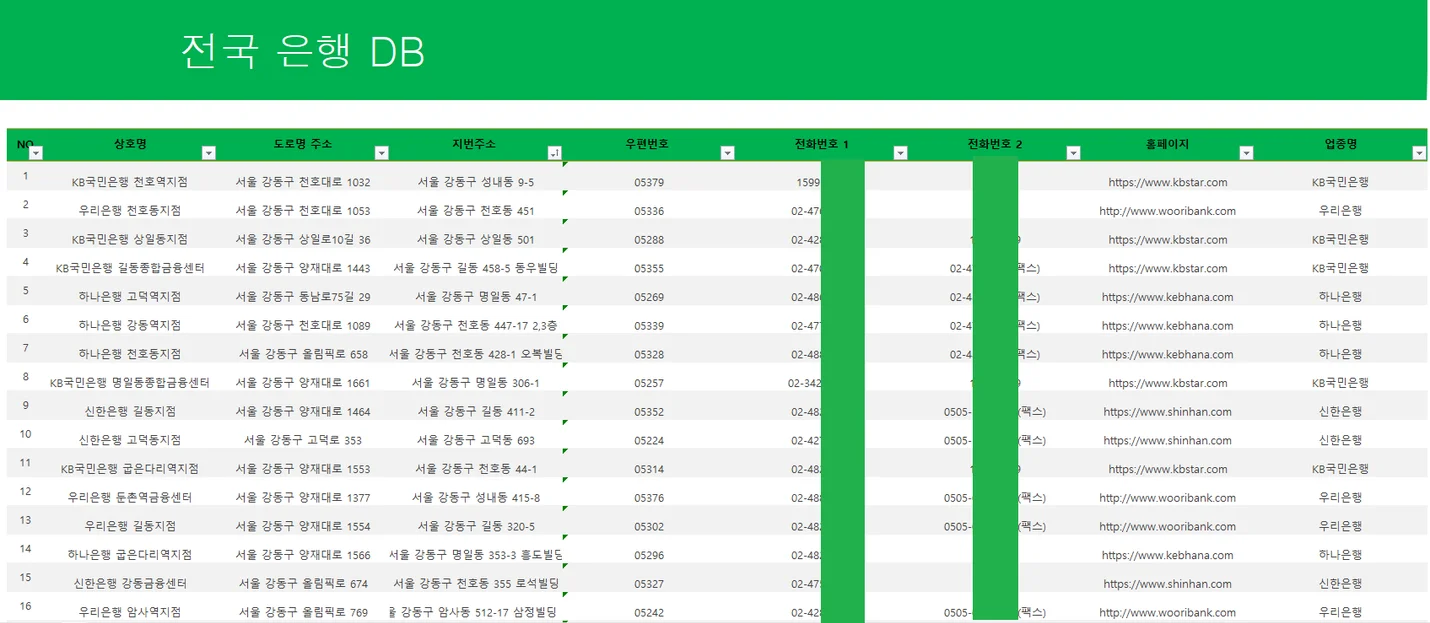Select 업종명 cell 신한은행 in row 15
The image size is (1430, 623).
click(1340, 584)
